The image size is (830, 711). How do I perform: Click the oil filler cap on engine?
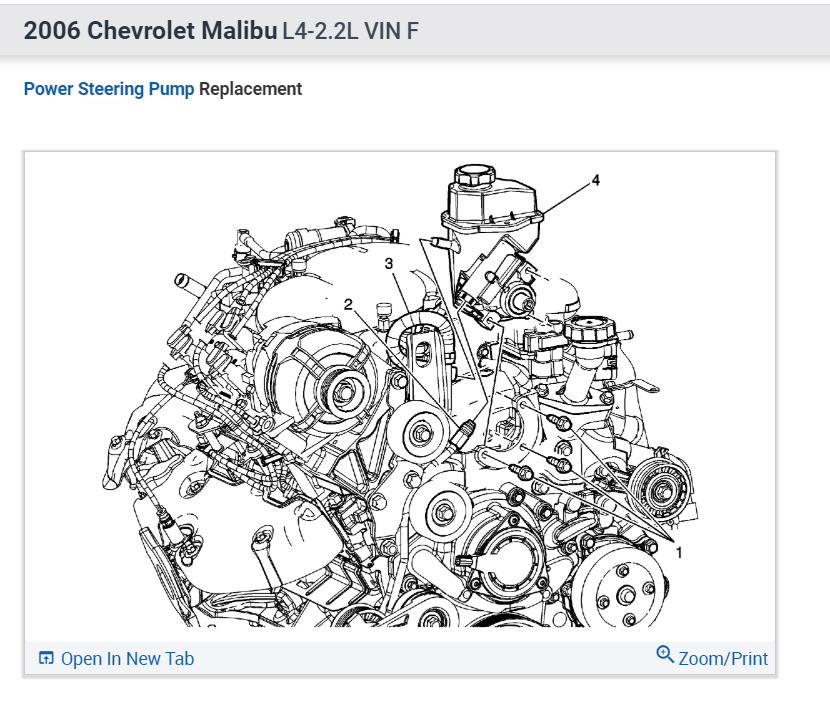(590, 328)
